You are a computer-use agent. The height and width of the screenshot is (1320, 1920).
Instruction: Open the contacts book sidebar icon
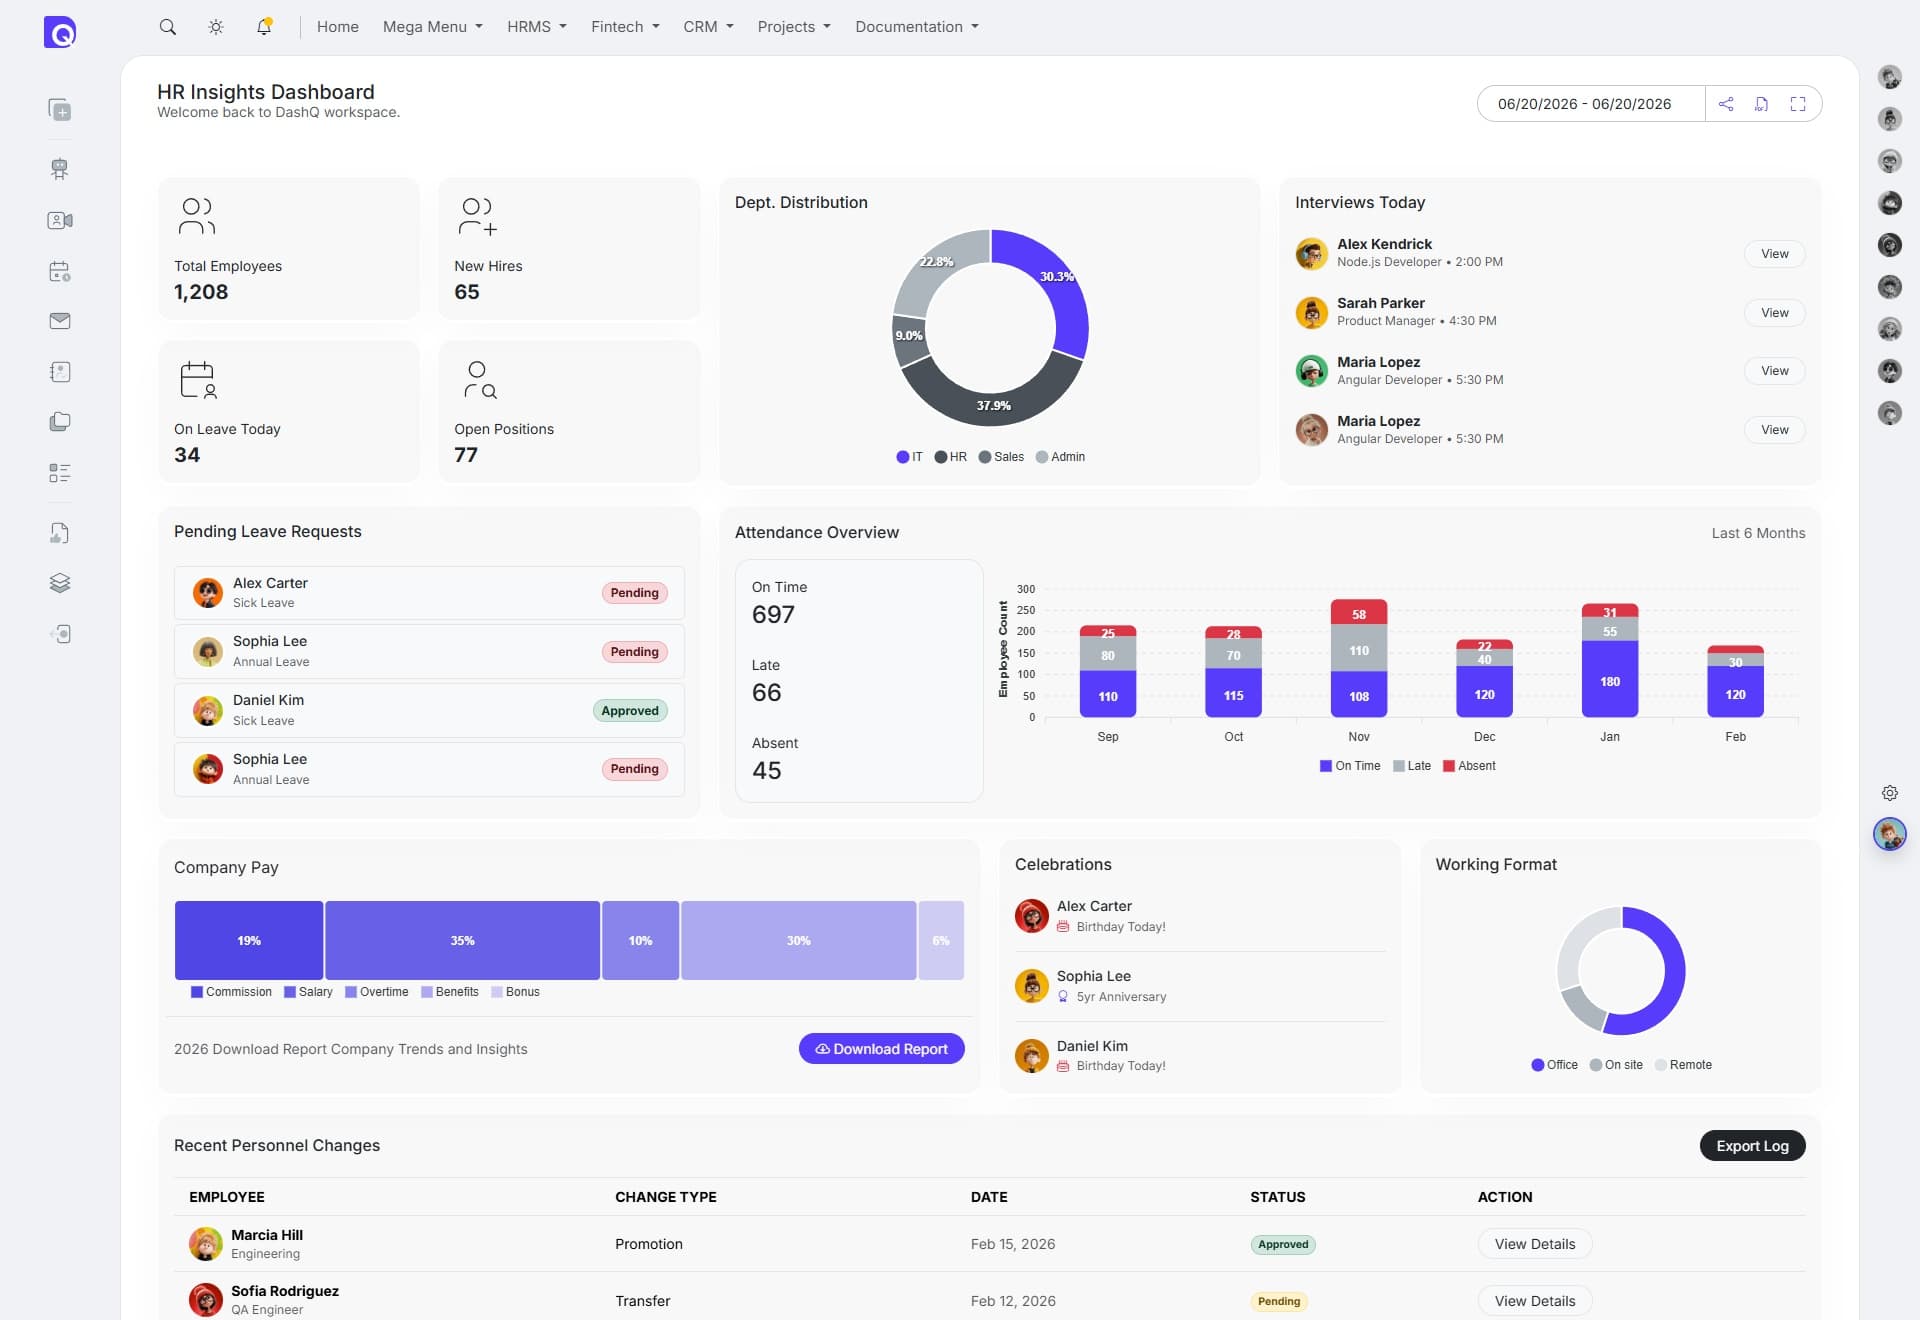tap(60, 372)
